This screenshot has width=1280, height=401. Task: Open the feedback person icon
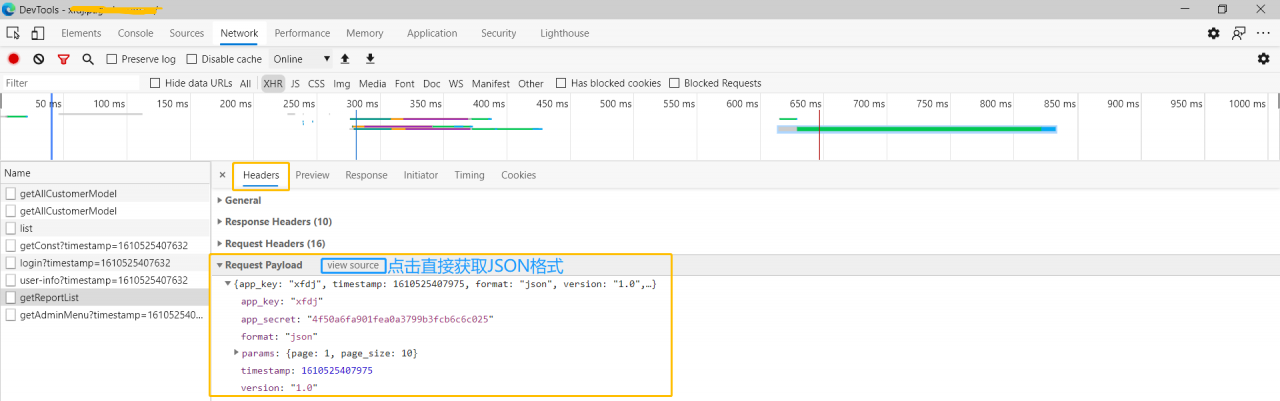click(1239, 33)
